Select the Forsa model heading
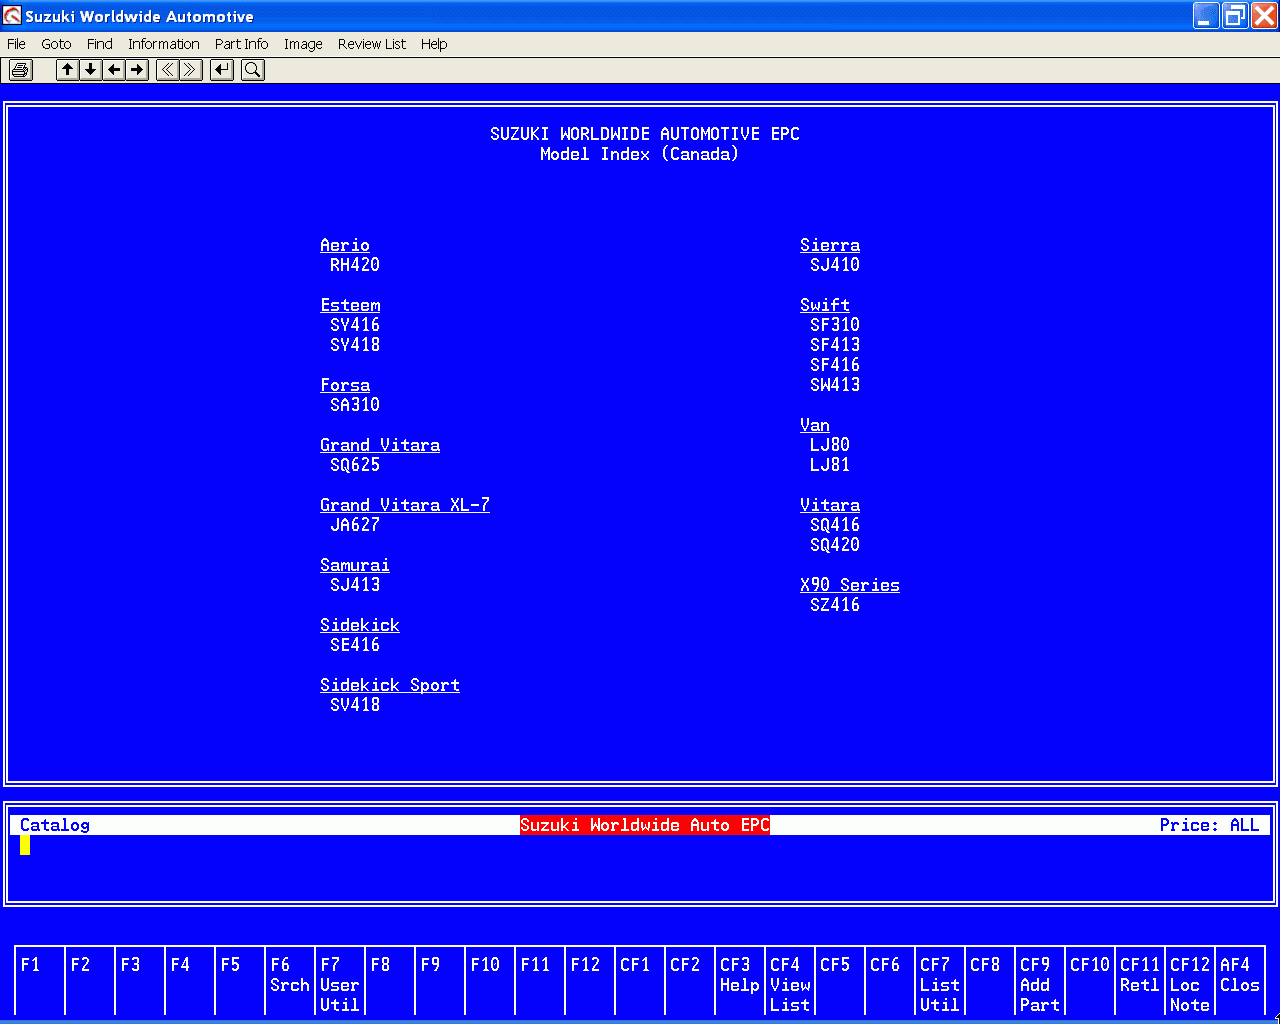The image size is (1280, 1024). (345, 385)
